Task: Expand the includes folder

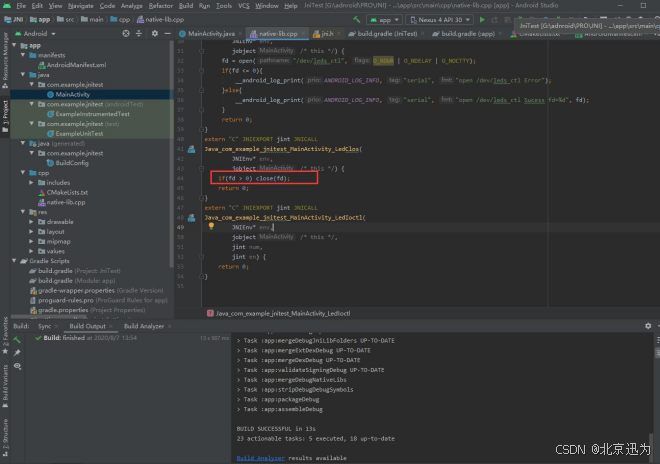Action: (32, 183)
